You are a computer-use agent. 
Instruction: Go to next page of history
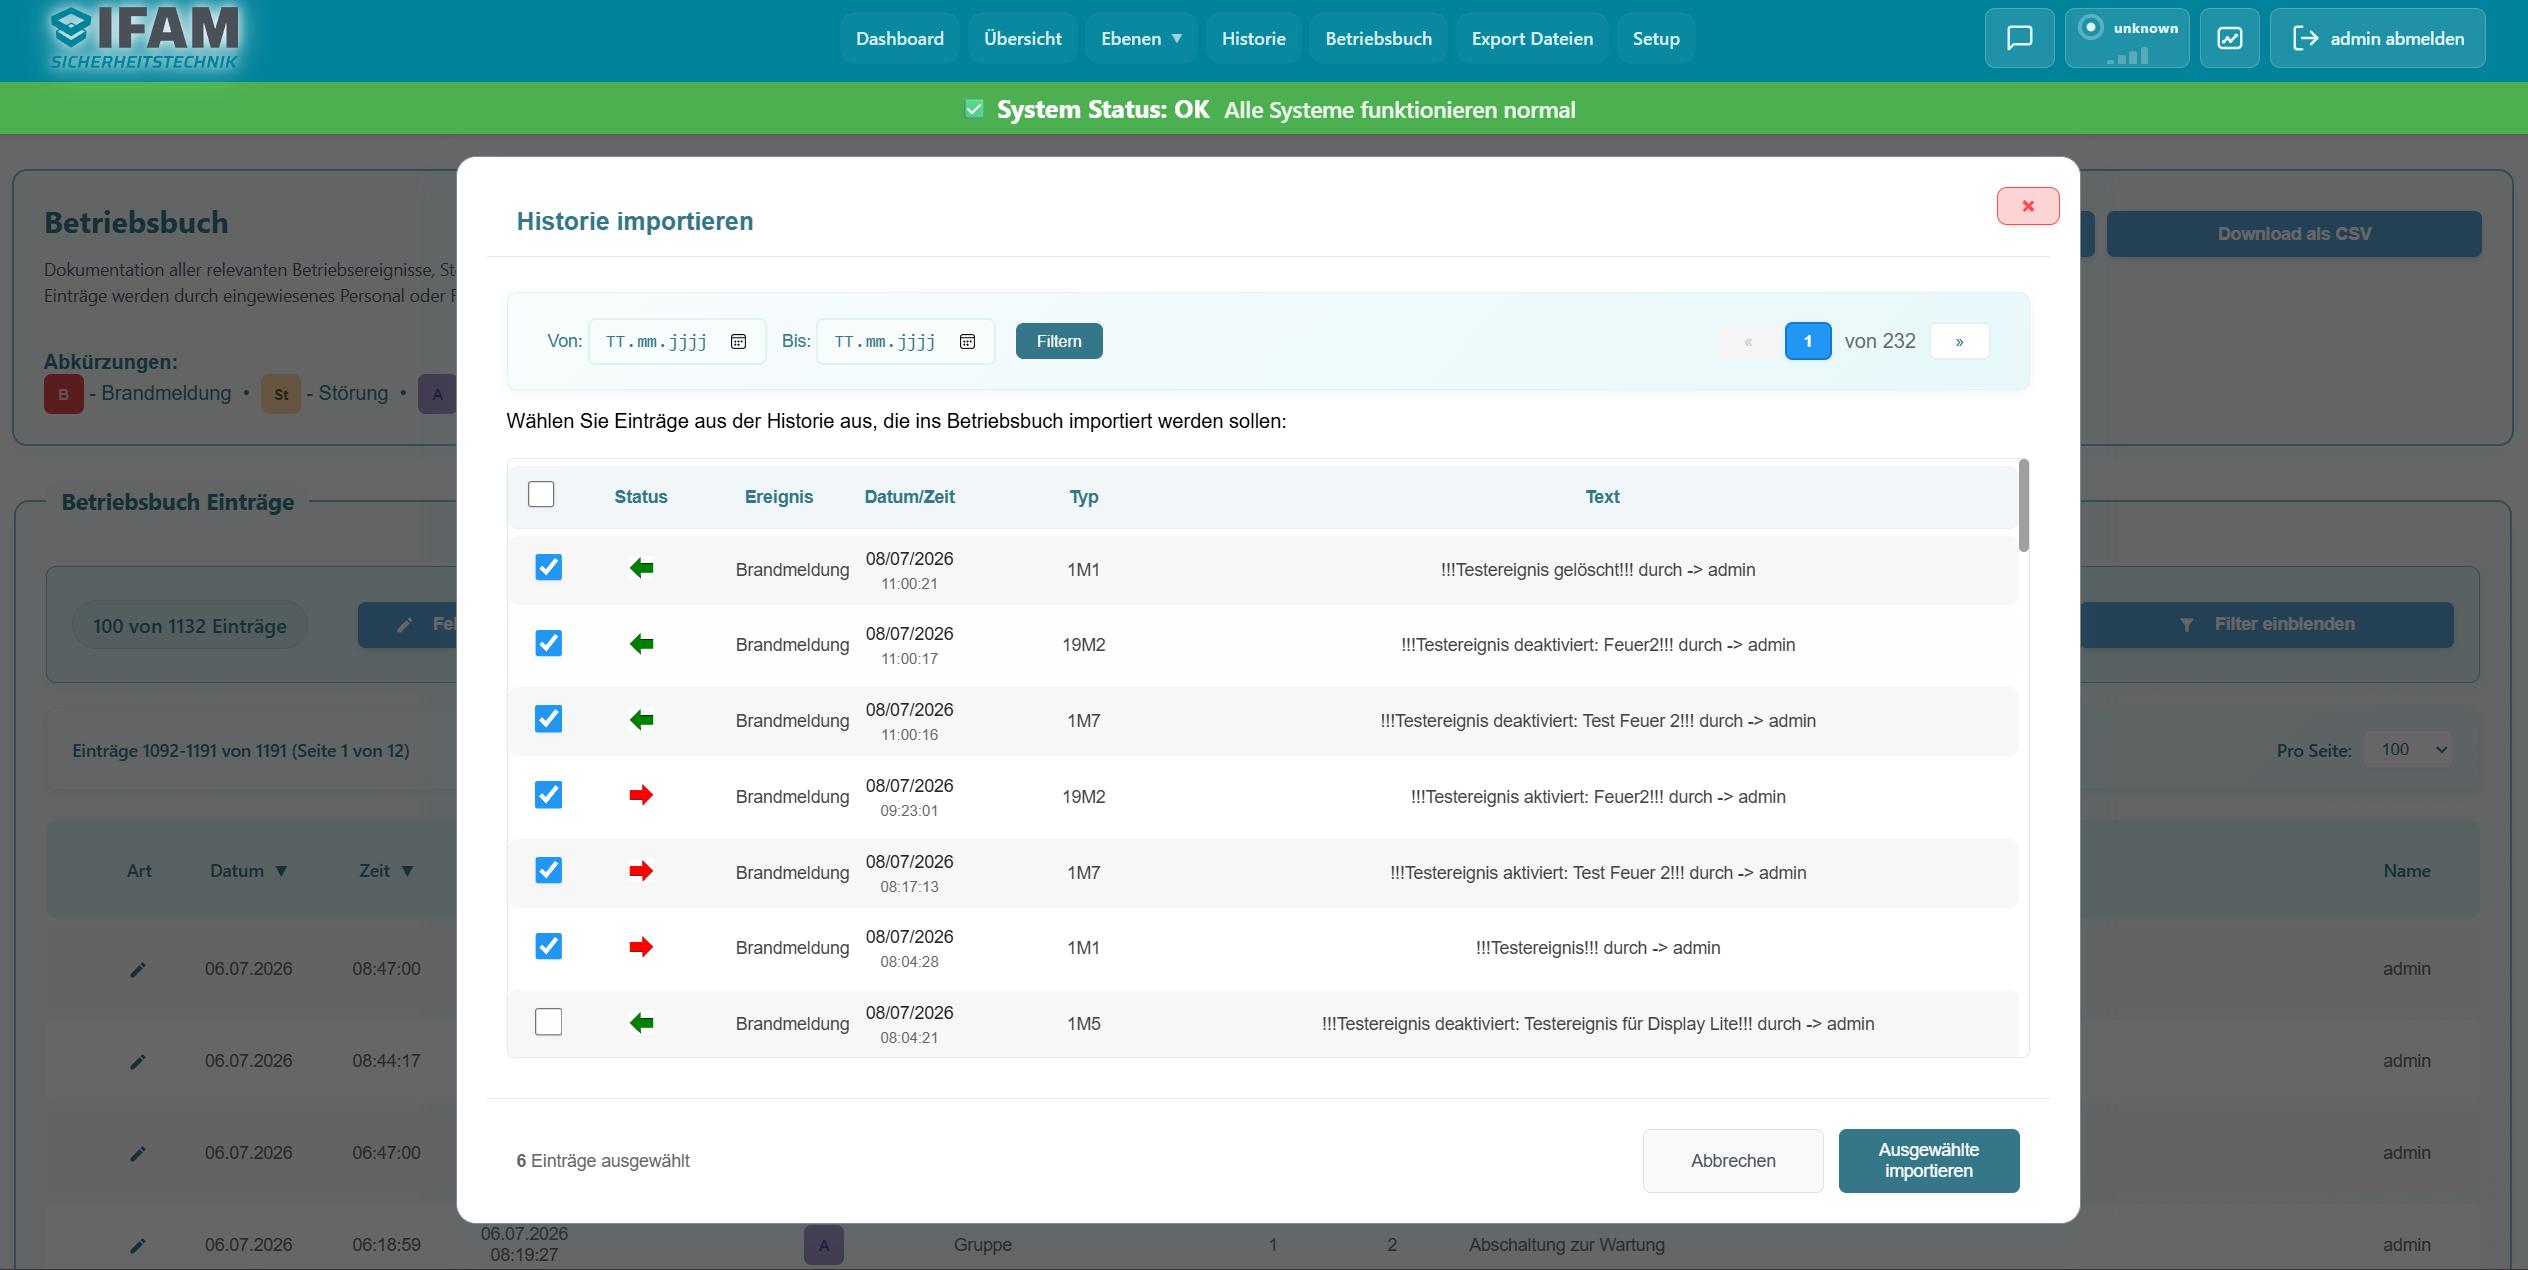[1959, 341]
